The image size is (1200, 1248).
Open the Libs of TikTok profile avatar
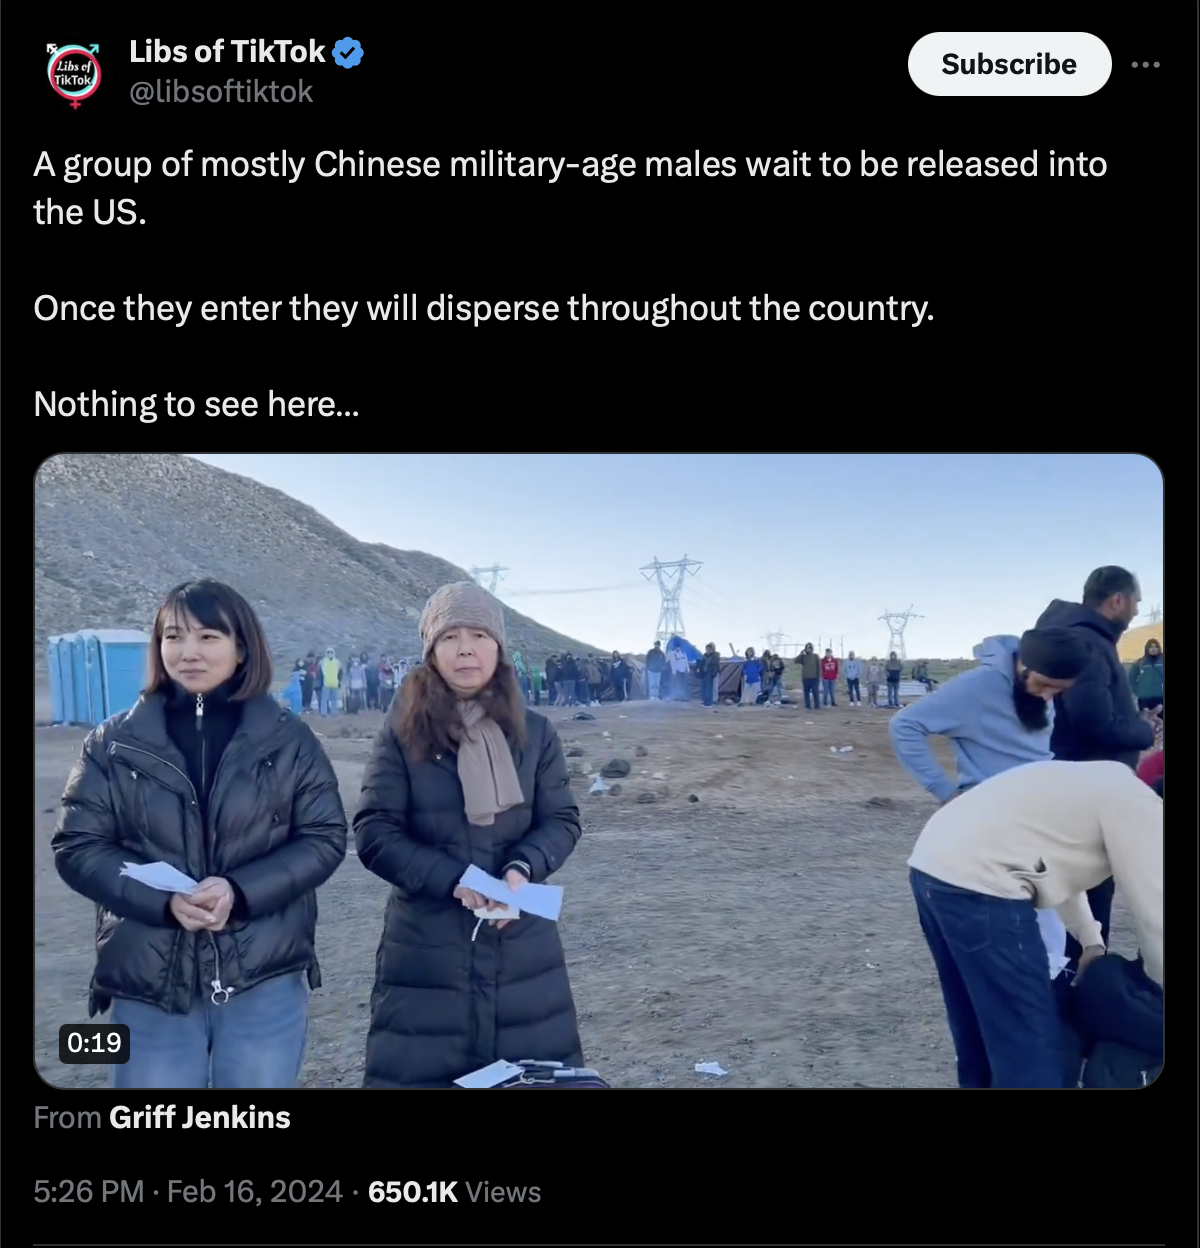74,74
